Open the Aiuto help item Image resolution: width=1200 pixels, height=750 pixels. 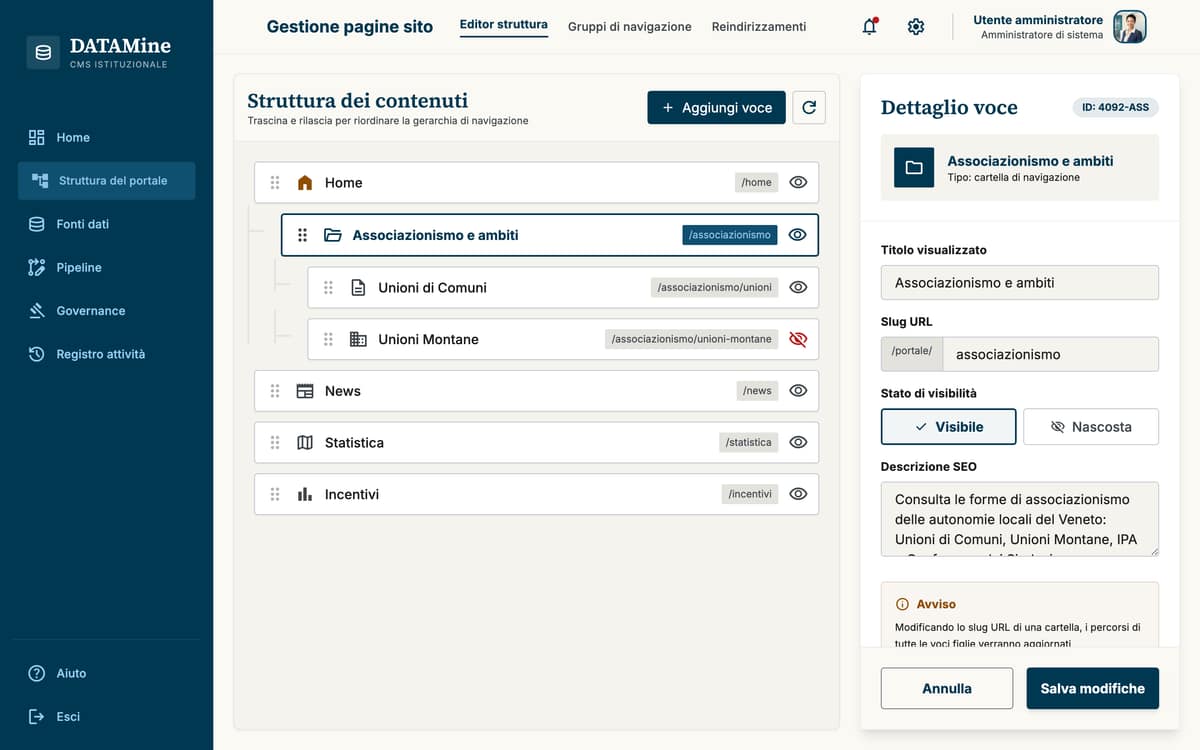(x=106, y=673)
